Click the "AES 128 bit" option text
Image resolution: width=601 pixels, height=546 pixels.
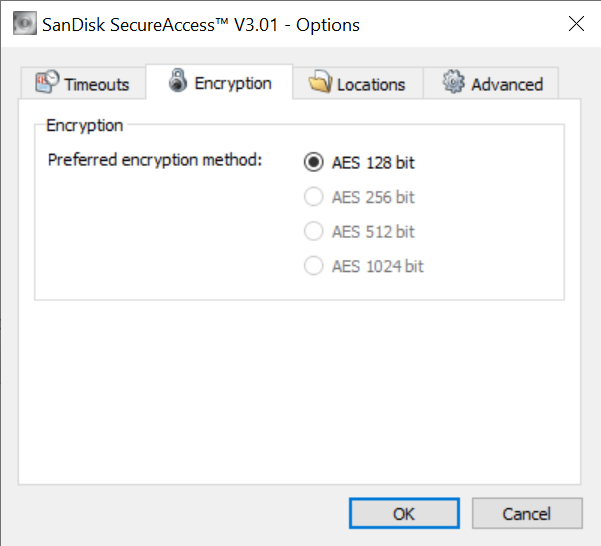click(x=373, y=162)
